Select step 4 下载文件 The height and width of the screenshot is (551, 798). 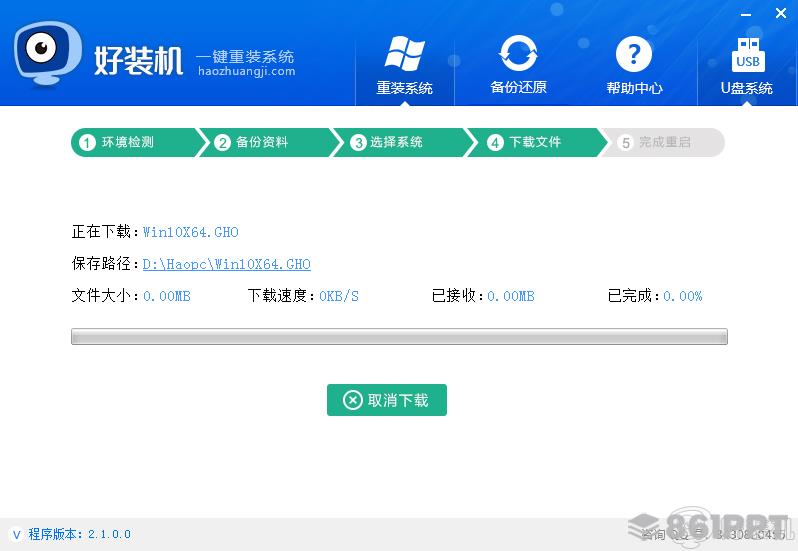(x=536, y=142)
